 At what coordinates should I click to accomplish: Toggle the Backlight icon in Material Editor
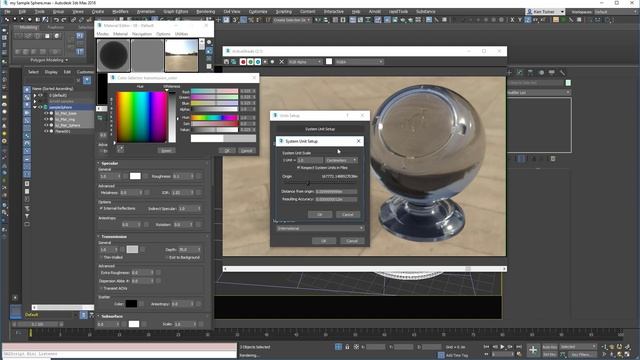[209, 51]
